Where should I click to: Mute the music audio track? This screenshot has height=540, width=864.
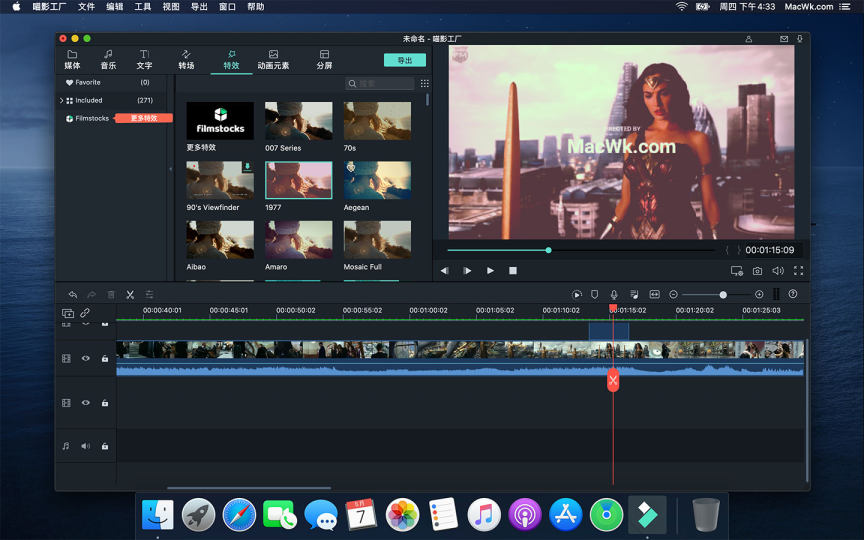85,446
